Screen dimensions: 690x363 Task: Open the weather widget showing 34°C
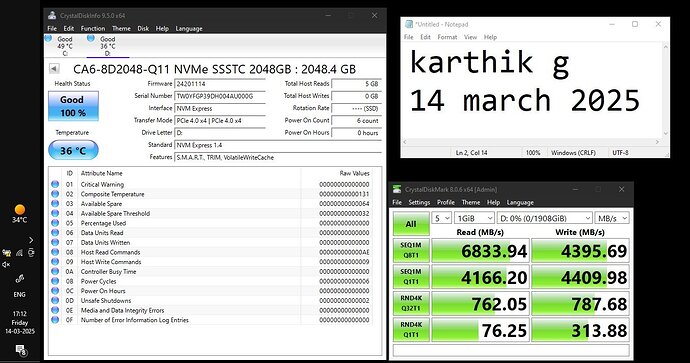(19, 214)
